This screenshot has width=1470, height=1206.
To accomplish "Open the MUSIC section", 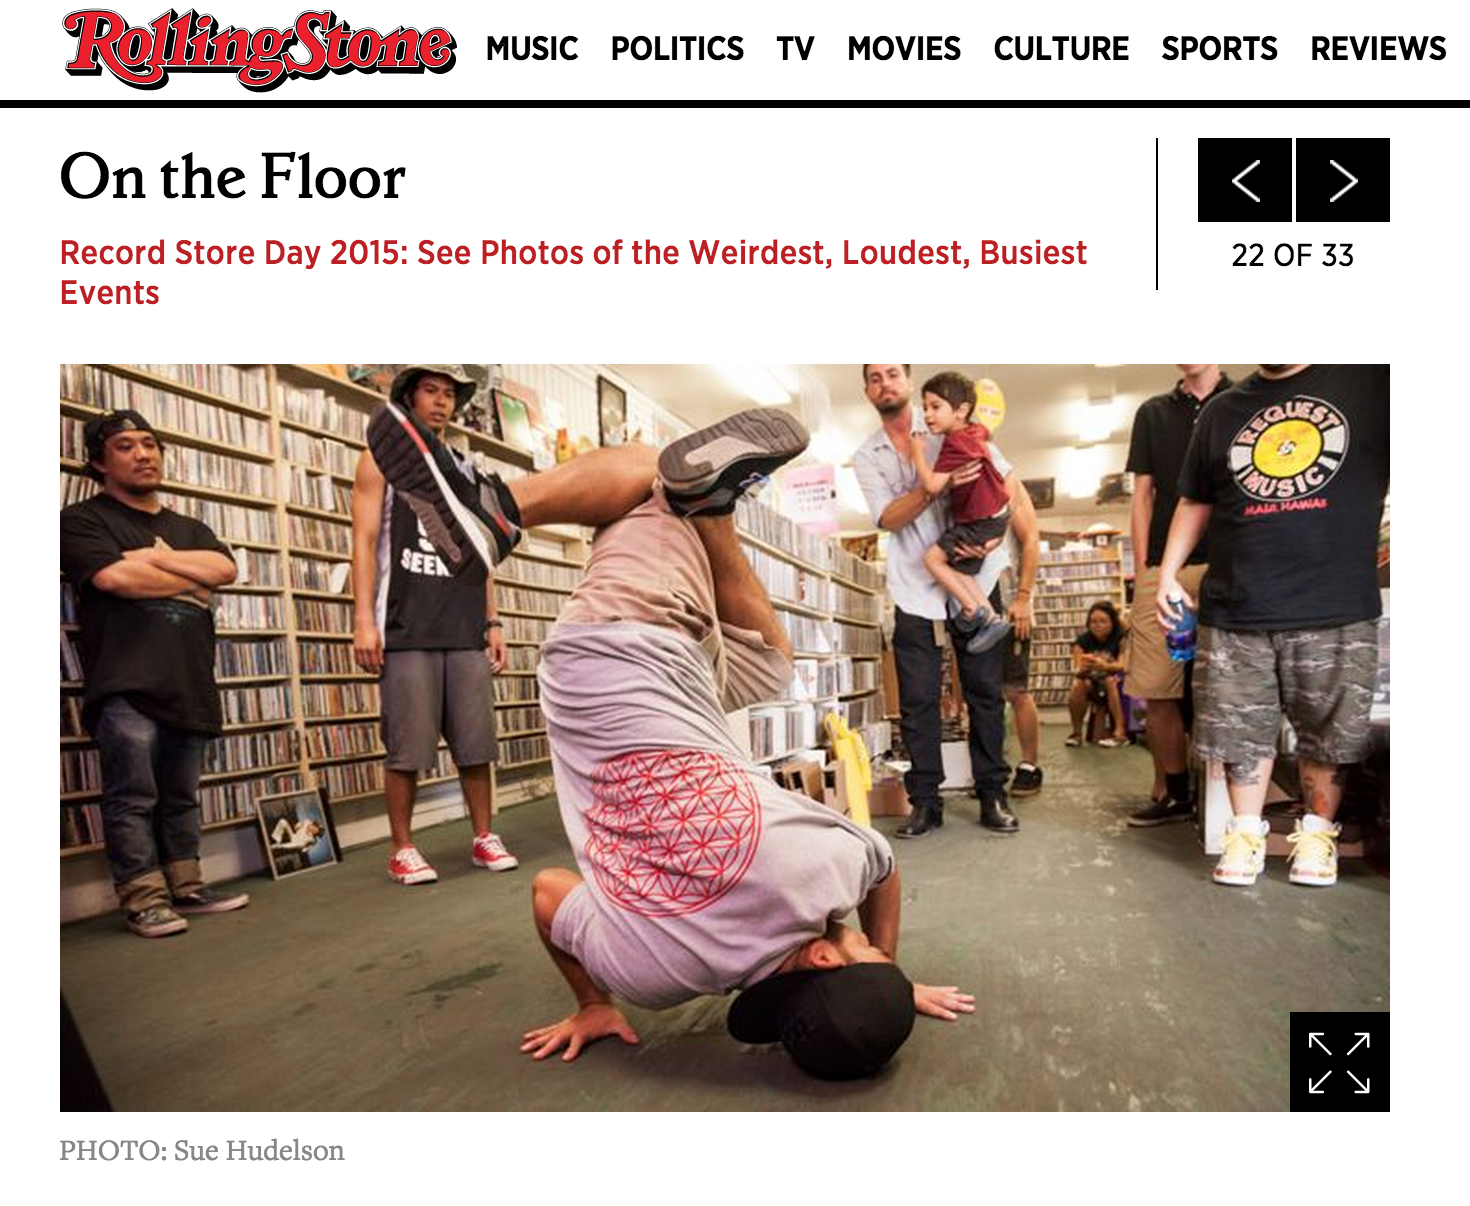I will [x=532, y=48].
